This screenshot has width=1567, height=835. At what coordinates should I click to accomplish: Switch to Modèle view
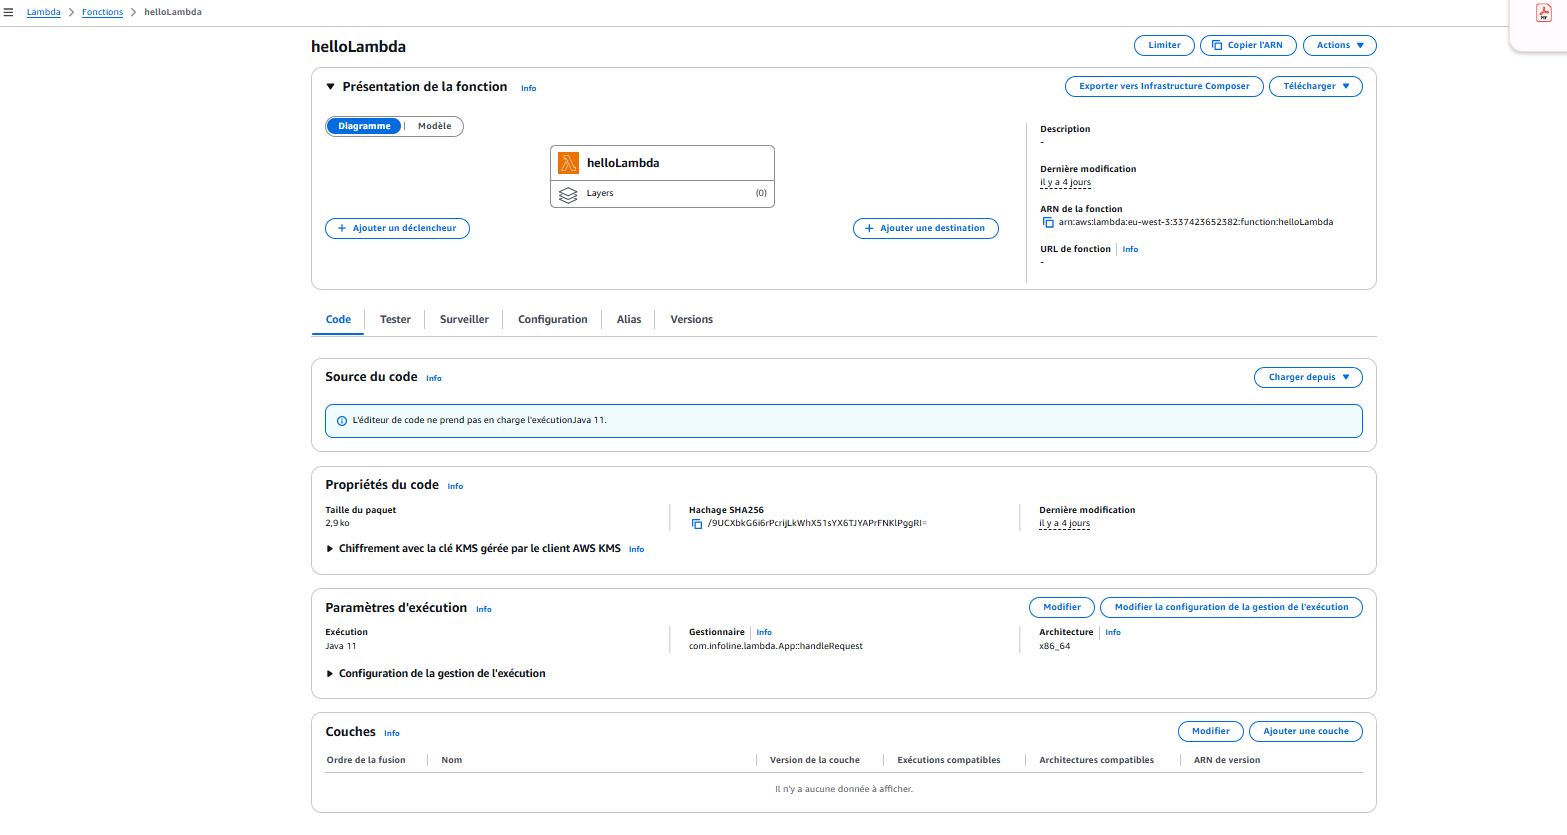[x=434, y=127]
